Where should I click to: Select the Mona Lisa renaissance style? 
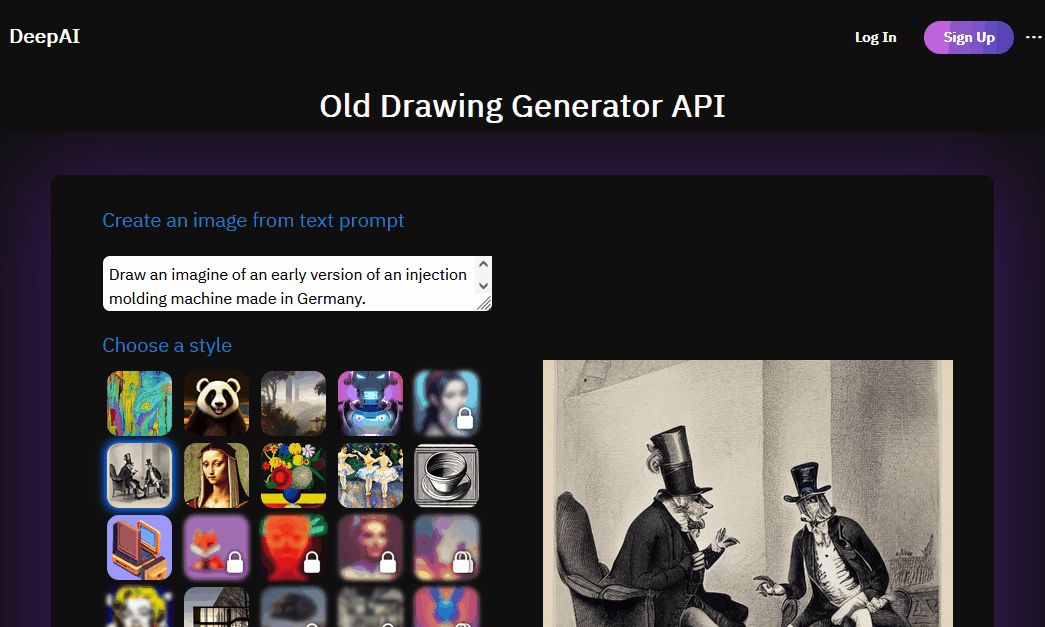(216, 476)
